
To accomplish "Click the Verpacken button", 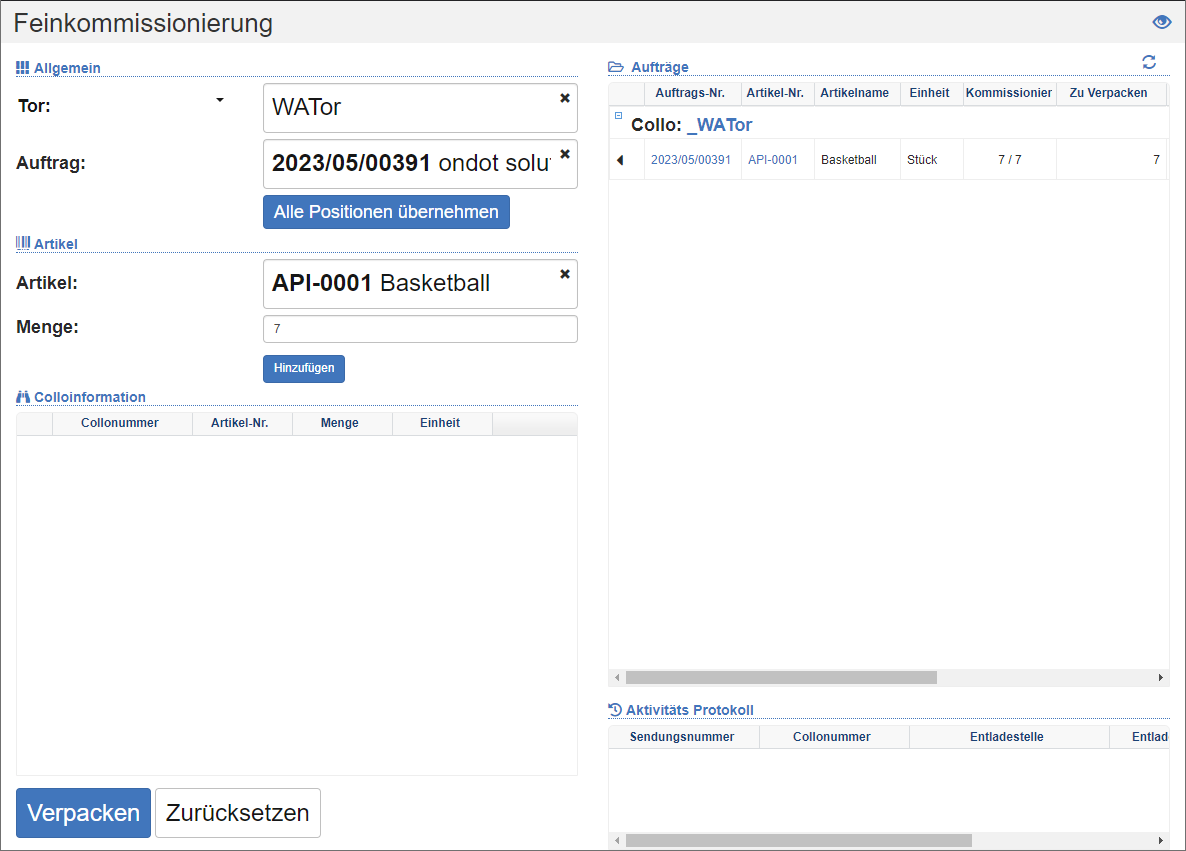I will click(x=83, y=813).
